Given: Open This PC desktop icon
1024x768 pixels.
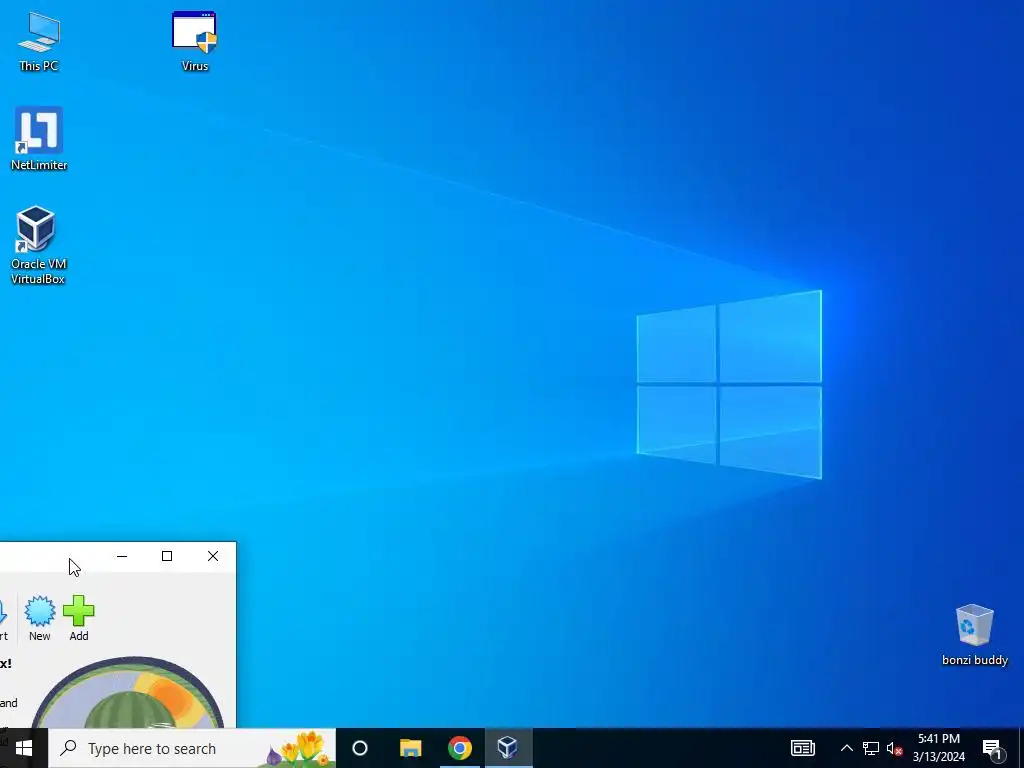Looking at the screenshot, I should tap(39, 40).
